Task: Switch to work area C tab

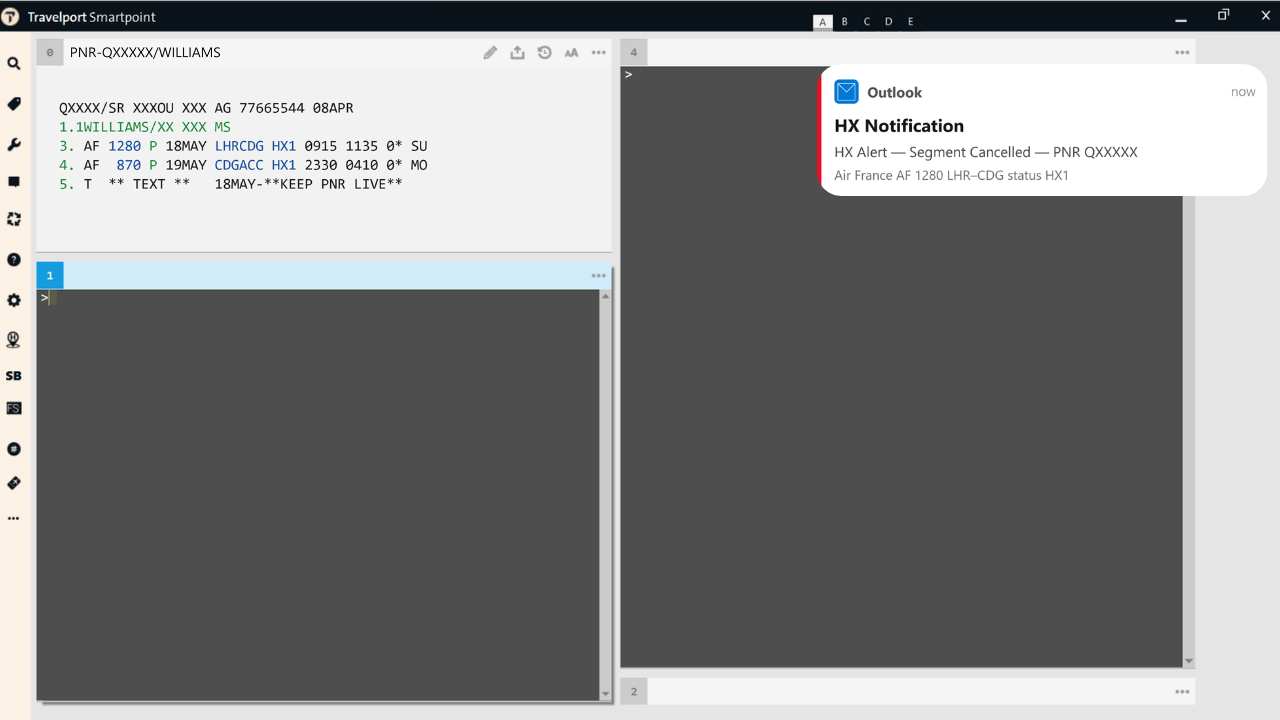Action: click(x=867, y=22)
